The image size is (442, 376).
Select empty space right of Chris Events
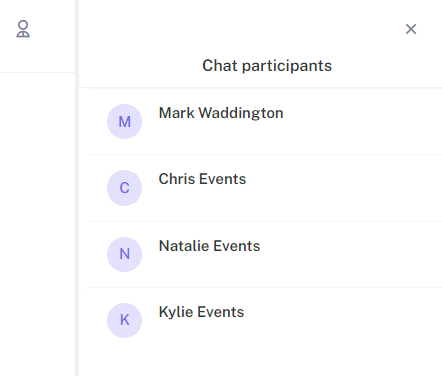coord(344,188)
